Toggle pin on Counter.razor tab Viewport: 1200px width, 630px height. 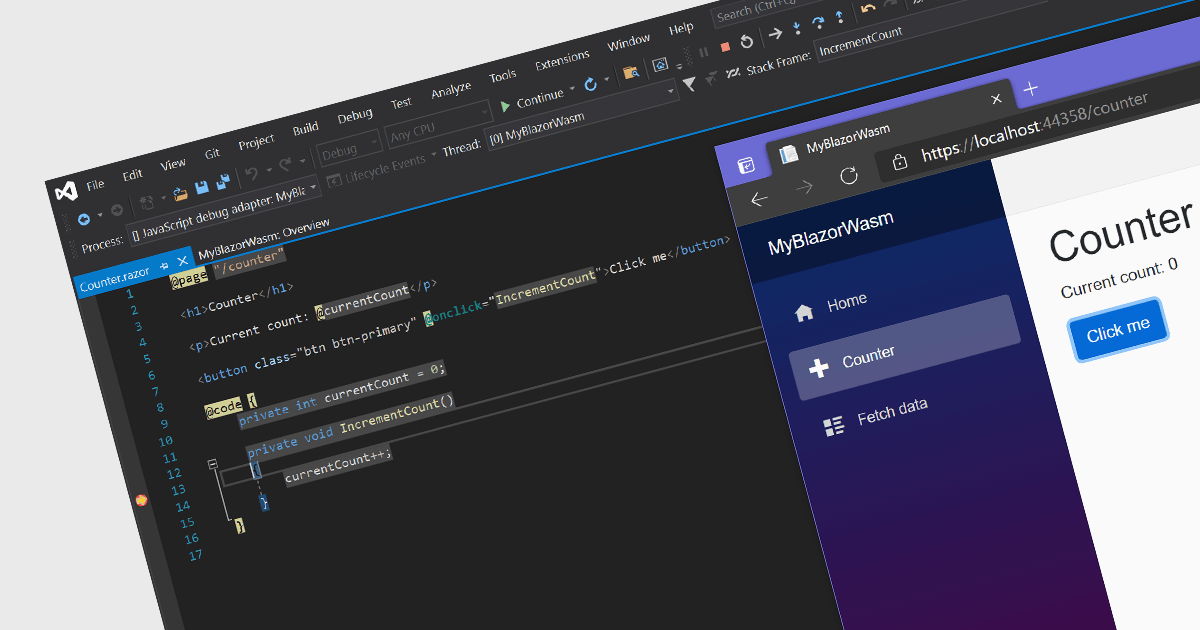point(164,268)
